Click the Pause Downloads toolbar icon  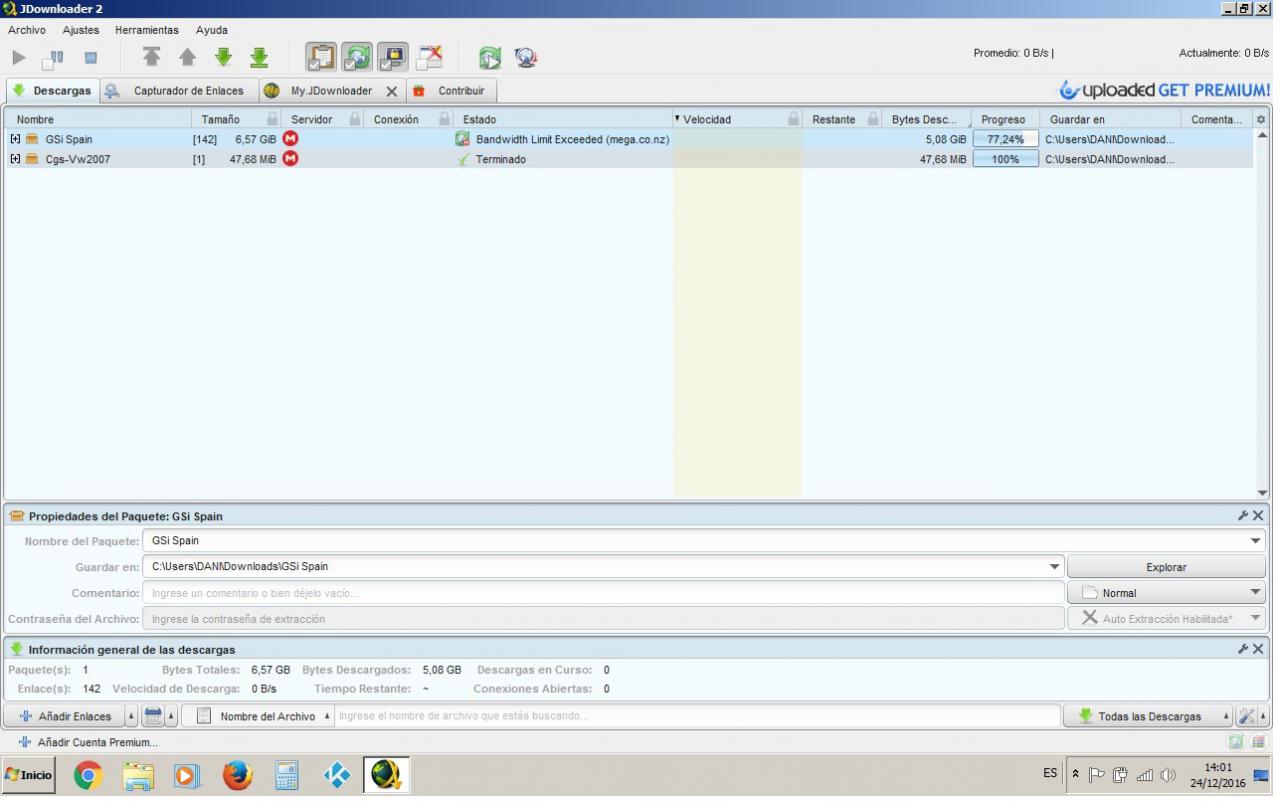(53, 58)
